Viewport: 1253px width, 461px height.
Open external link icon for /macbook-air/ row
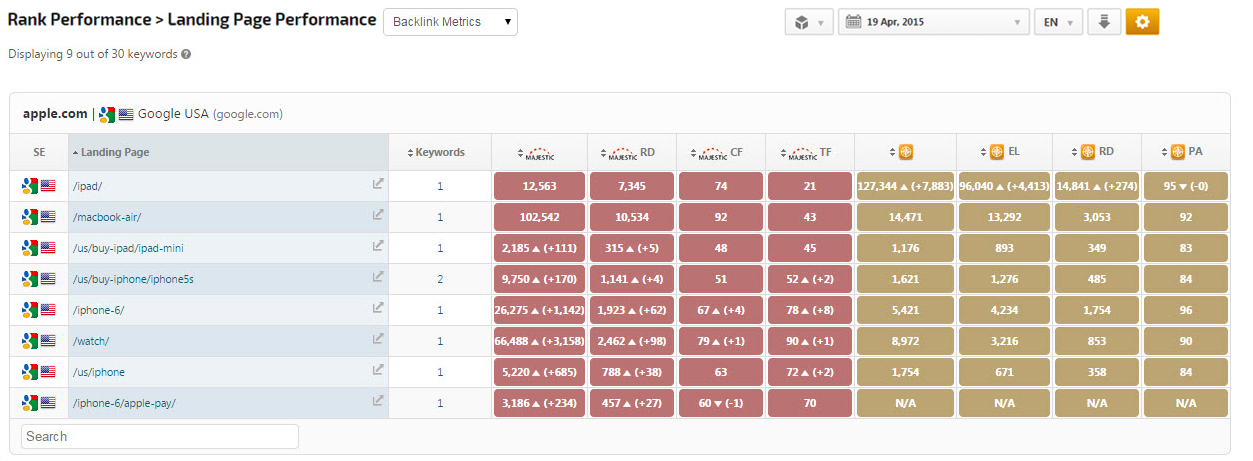point(378,215)
